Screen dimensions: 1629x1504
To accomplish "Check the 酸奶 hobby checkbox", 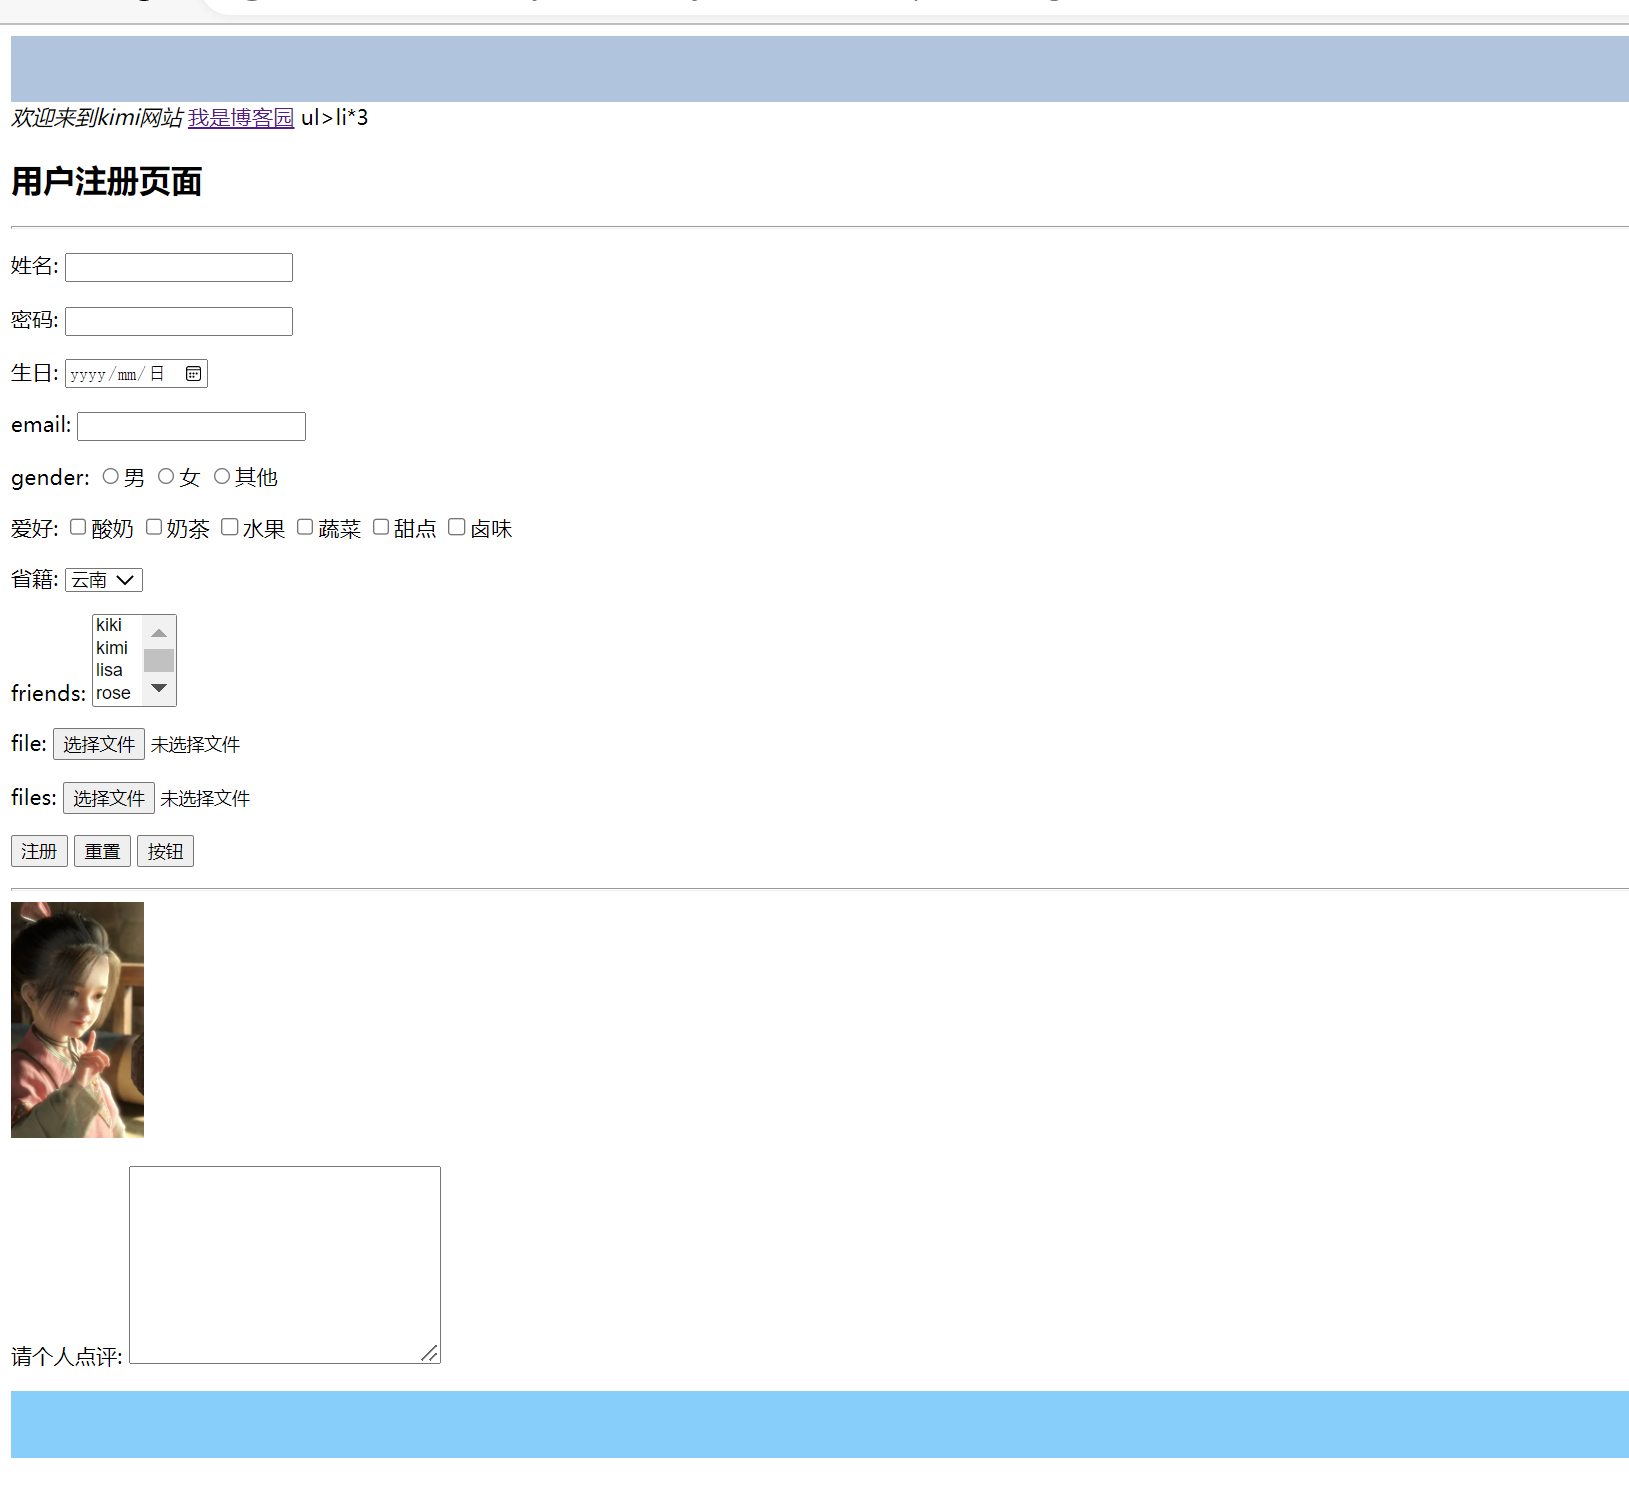I will point(78,527).
